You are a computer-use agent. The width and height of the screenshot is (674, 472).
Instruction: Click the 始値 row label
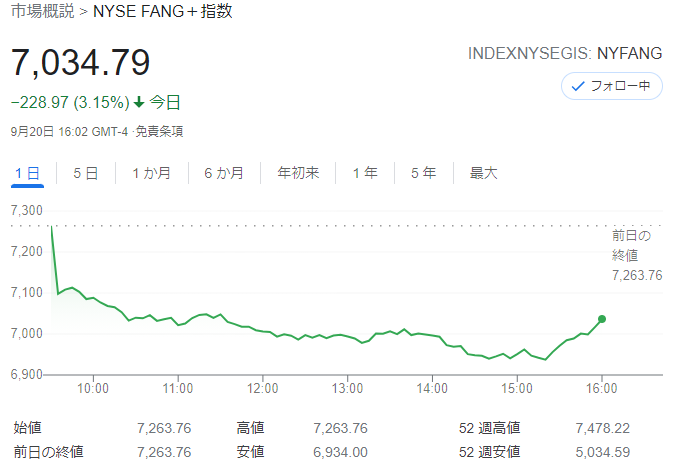click(28, 428)
